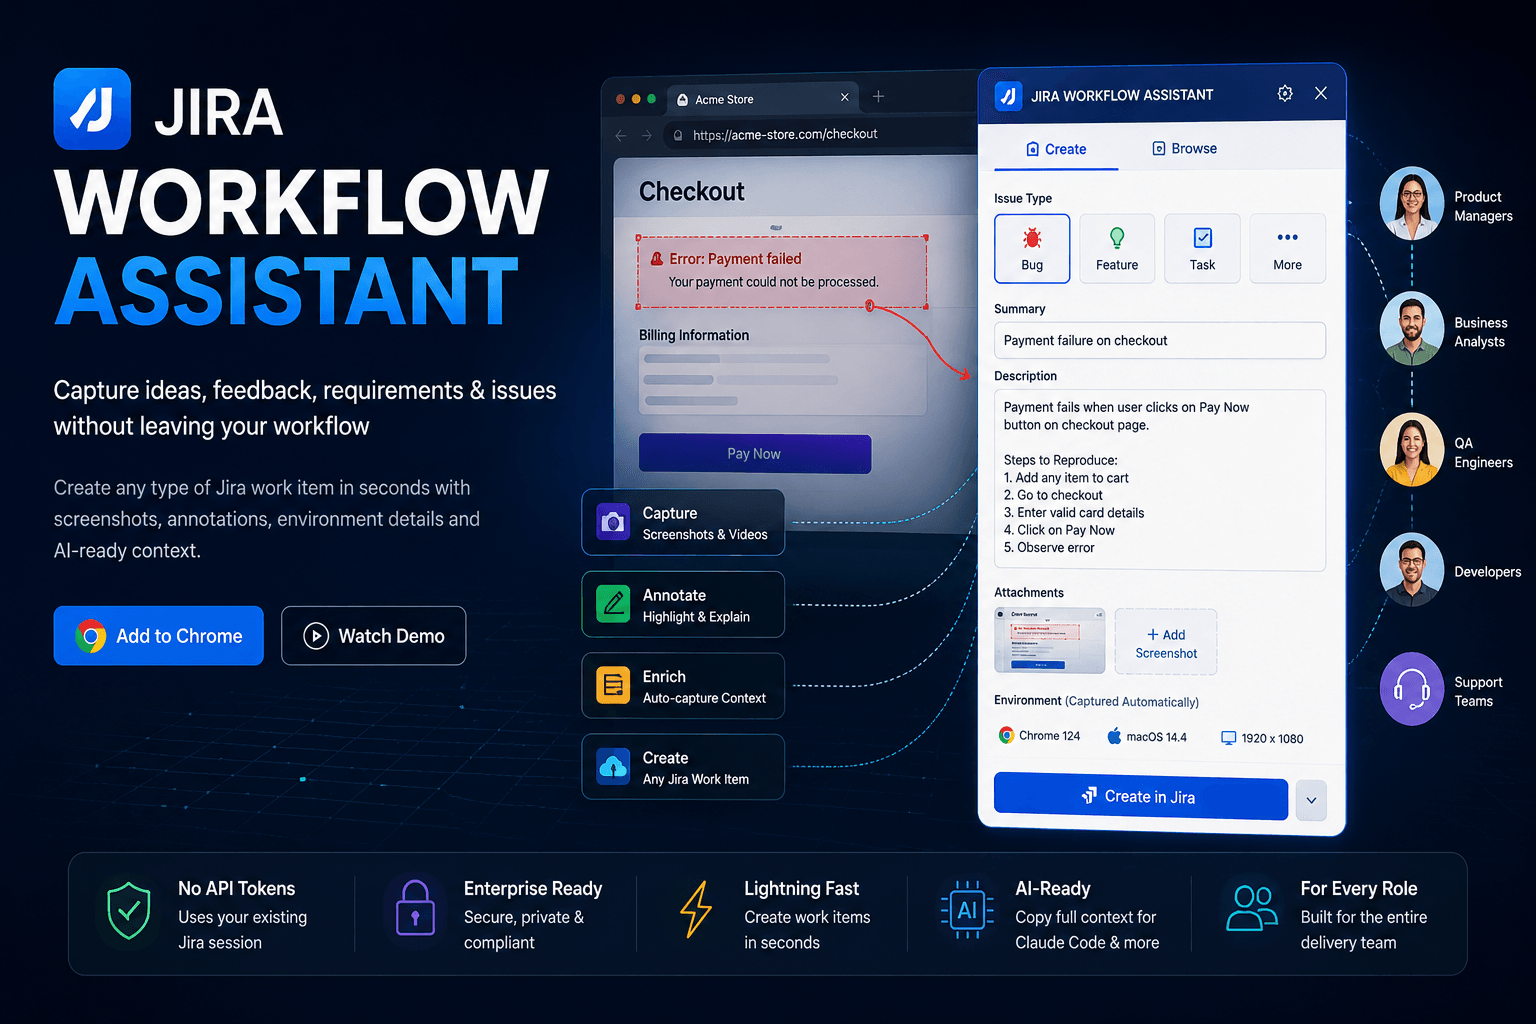Screen dimensions: 1536x1024
Task: Click "Environment (Captured Automatically)" label
Action: 1096,701
